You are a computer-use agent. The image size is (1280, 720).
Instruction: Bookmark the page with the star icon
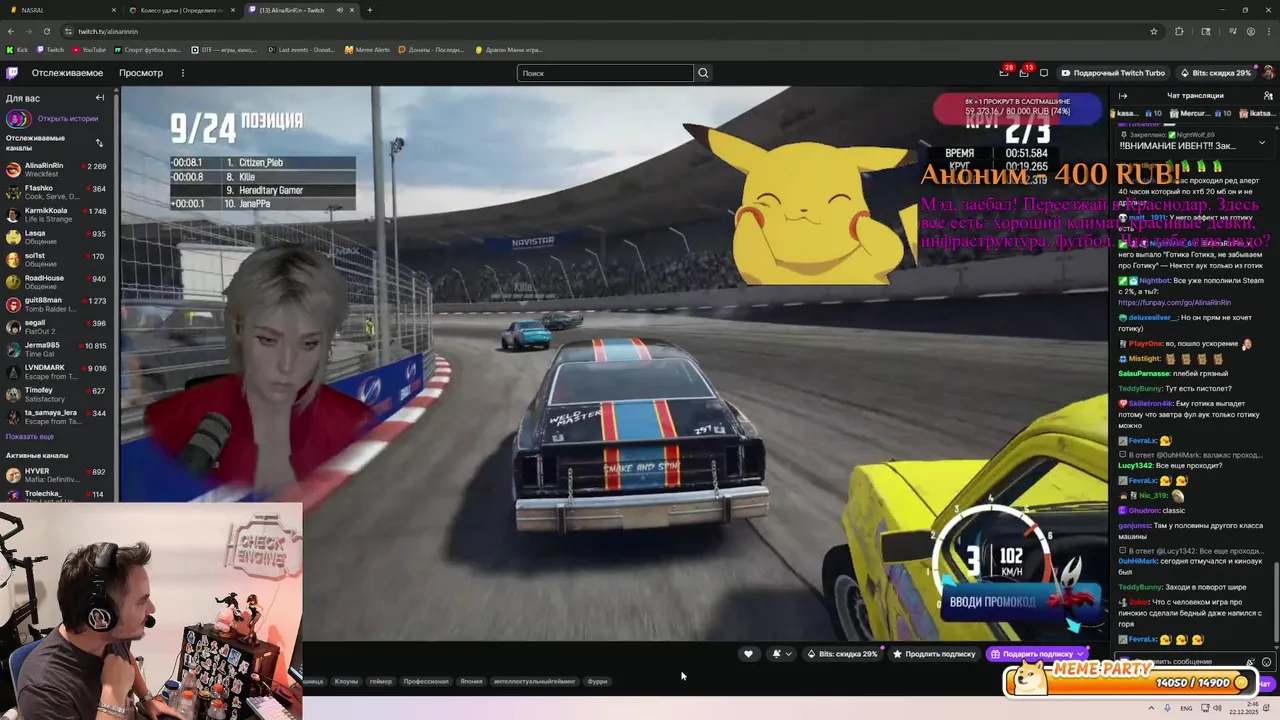tap(1154, 31)
